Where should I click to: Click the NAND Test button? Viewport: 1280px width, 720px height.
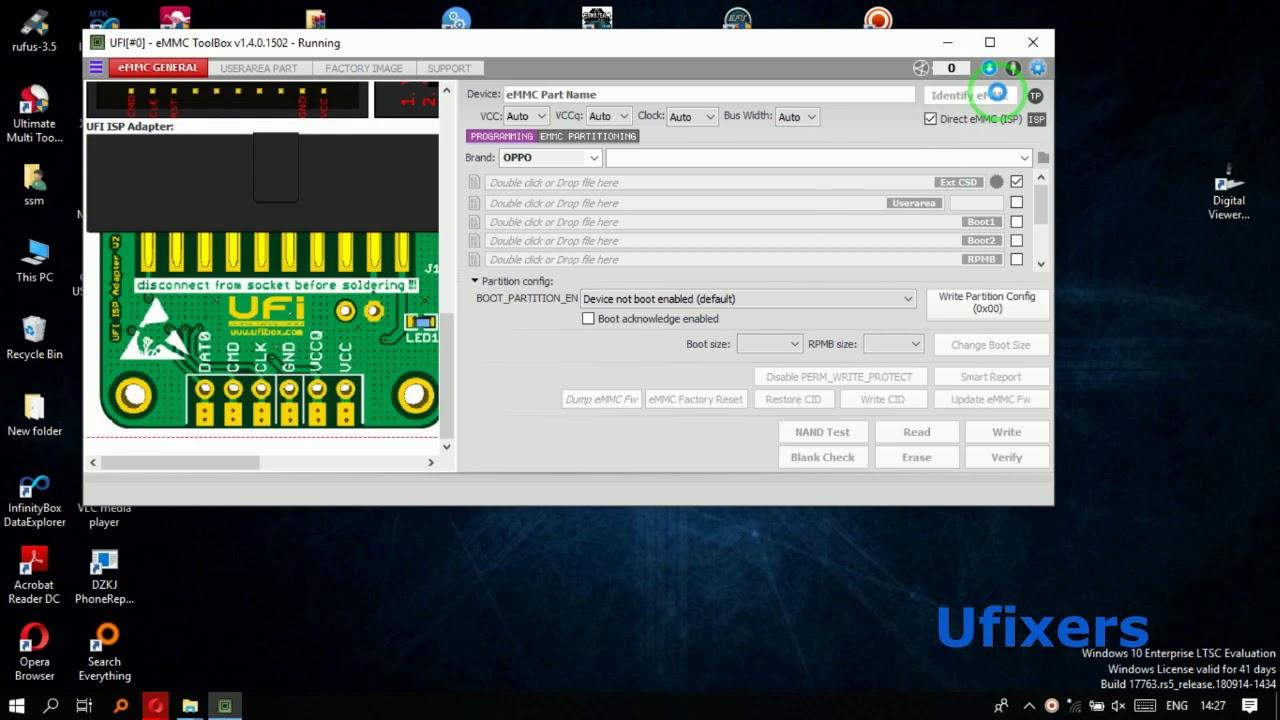coord(822,432)
